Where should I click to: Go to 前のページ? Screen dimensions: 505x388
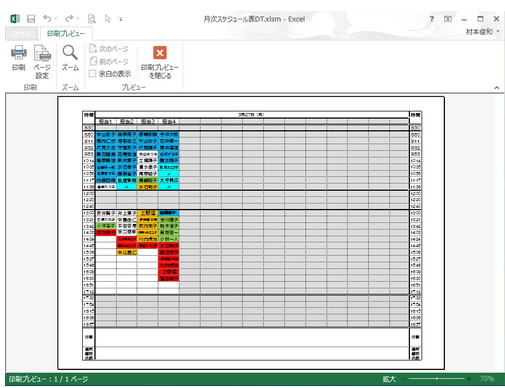point(109,61)
